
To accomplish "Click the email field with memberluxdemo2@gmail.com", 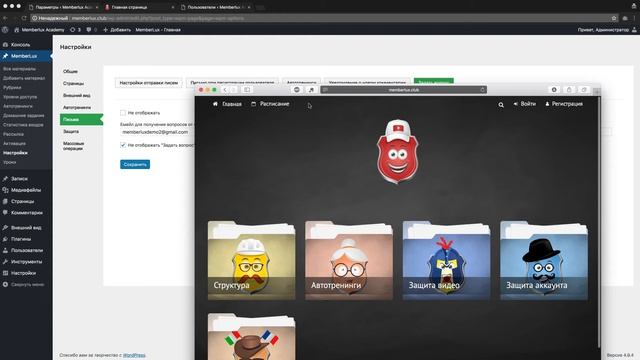I will 157,132.
